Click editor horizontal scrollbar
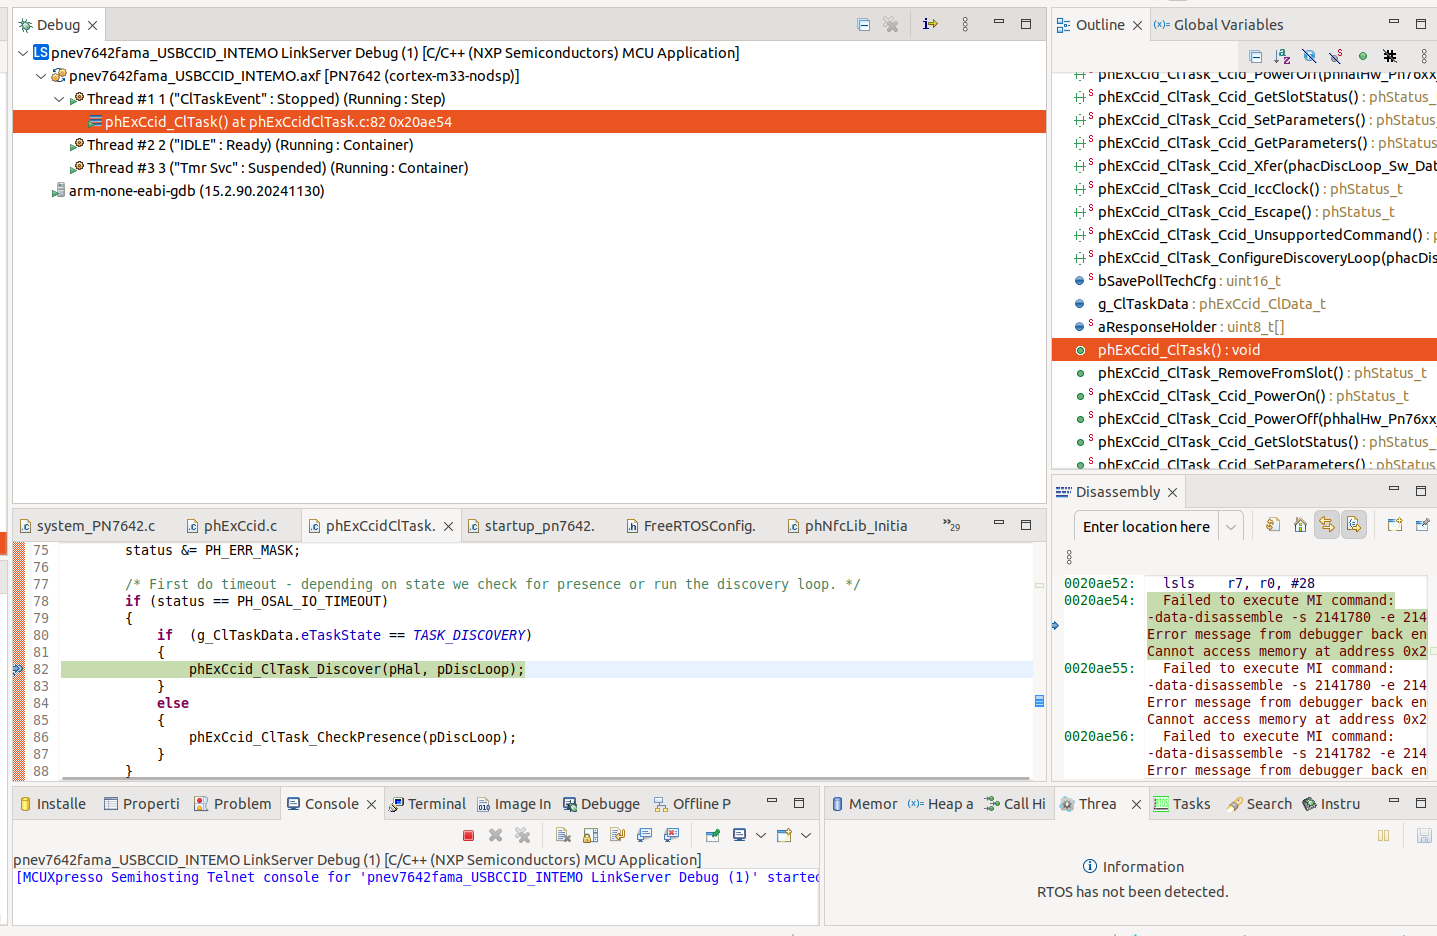The width and height of the screenshot is (1437, 936). (545, 778)
